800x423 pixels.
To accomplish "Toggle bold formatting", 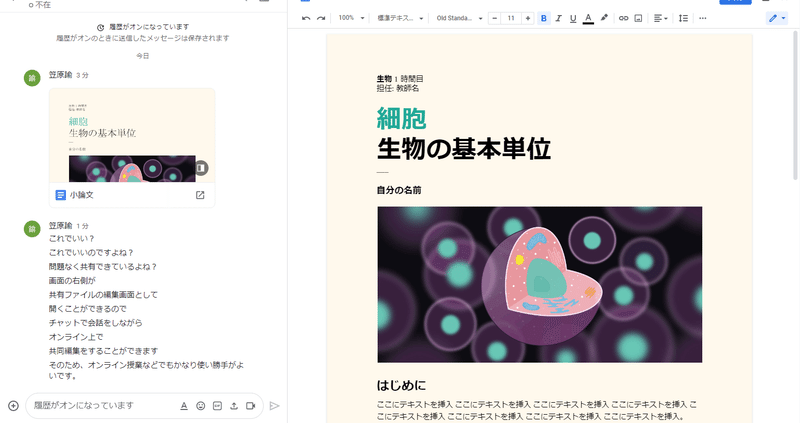I will tap(543, 18).
